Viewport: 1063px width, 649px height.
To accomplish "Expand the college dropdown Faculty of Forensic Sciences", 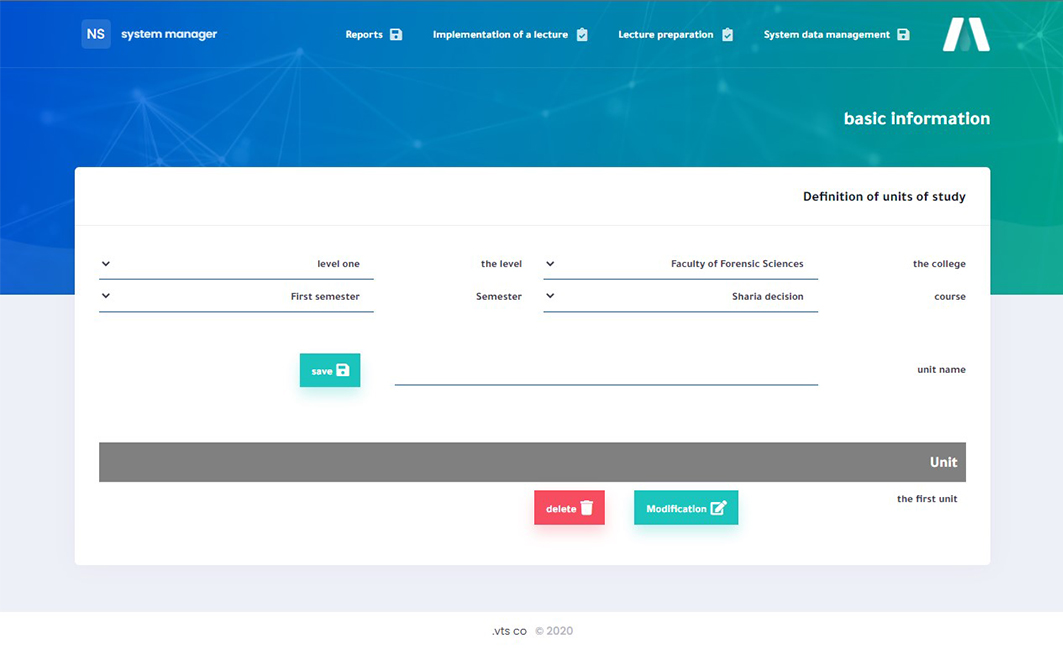I will [681, 264].
